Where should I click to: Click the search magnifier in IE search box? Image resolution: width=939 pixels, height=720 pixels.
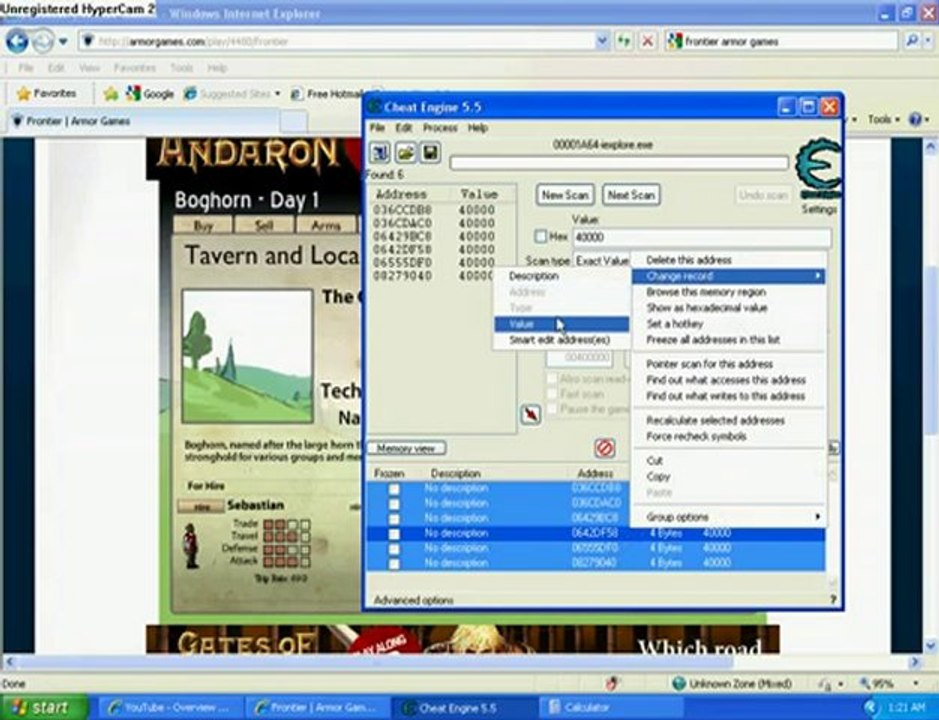coord(911,41)
